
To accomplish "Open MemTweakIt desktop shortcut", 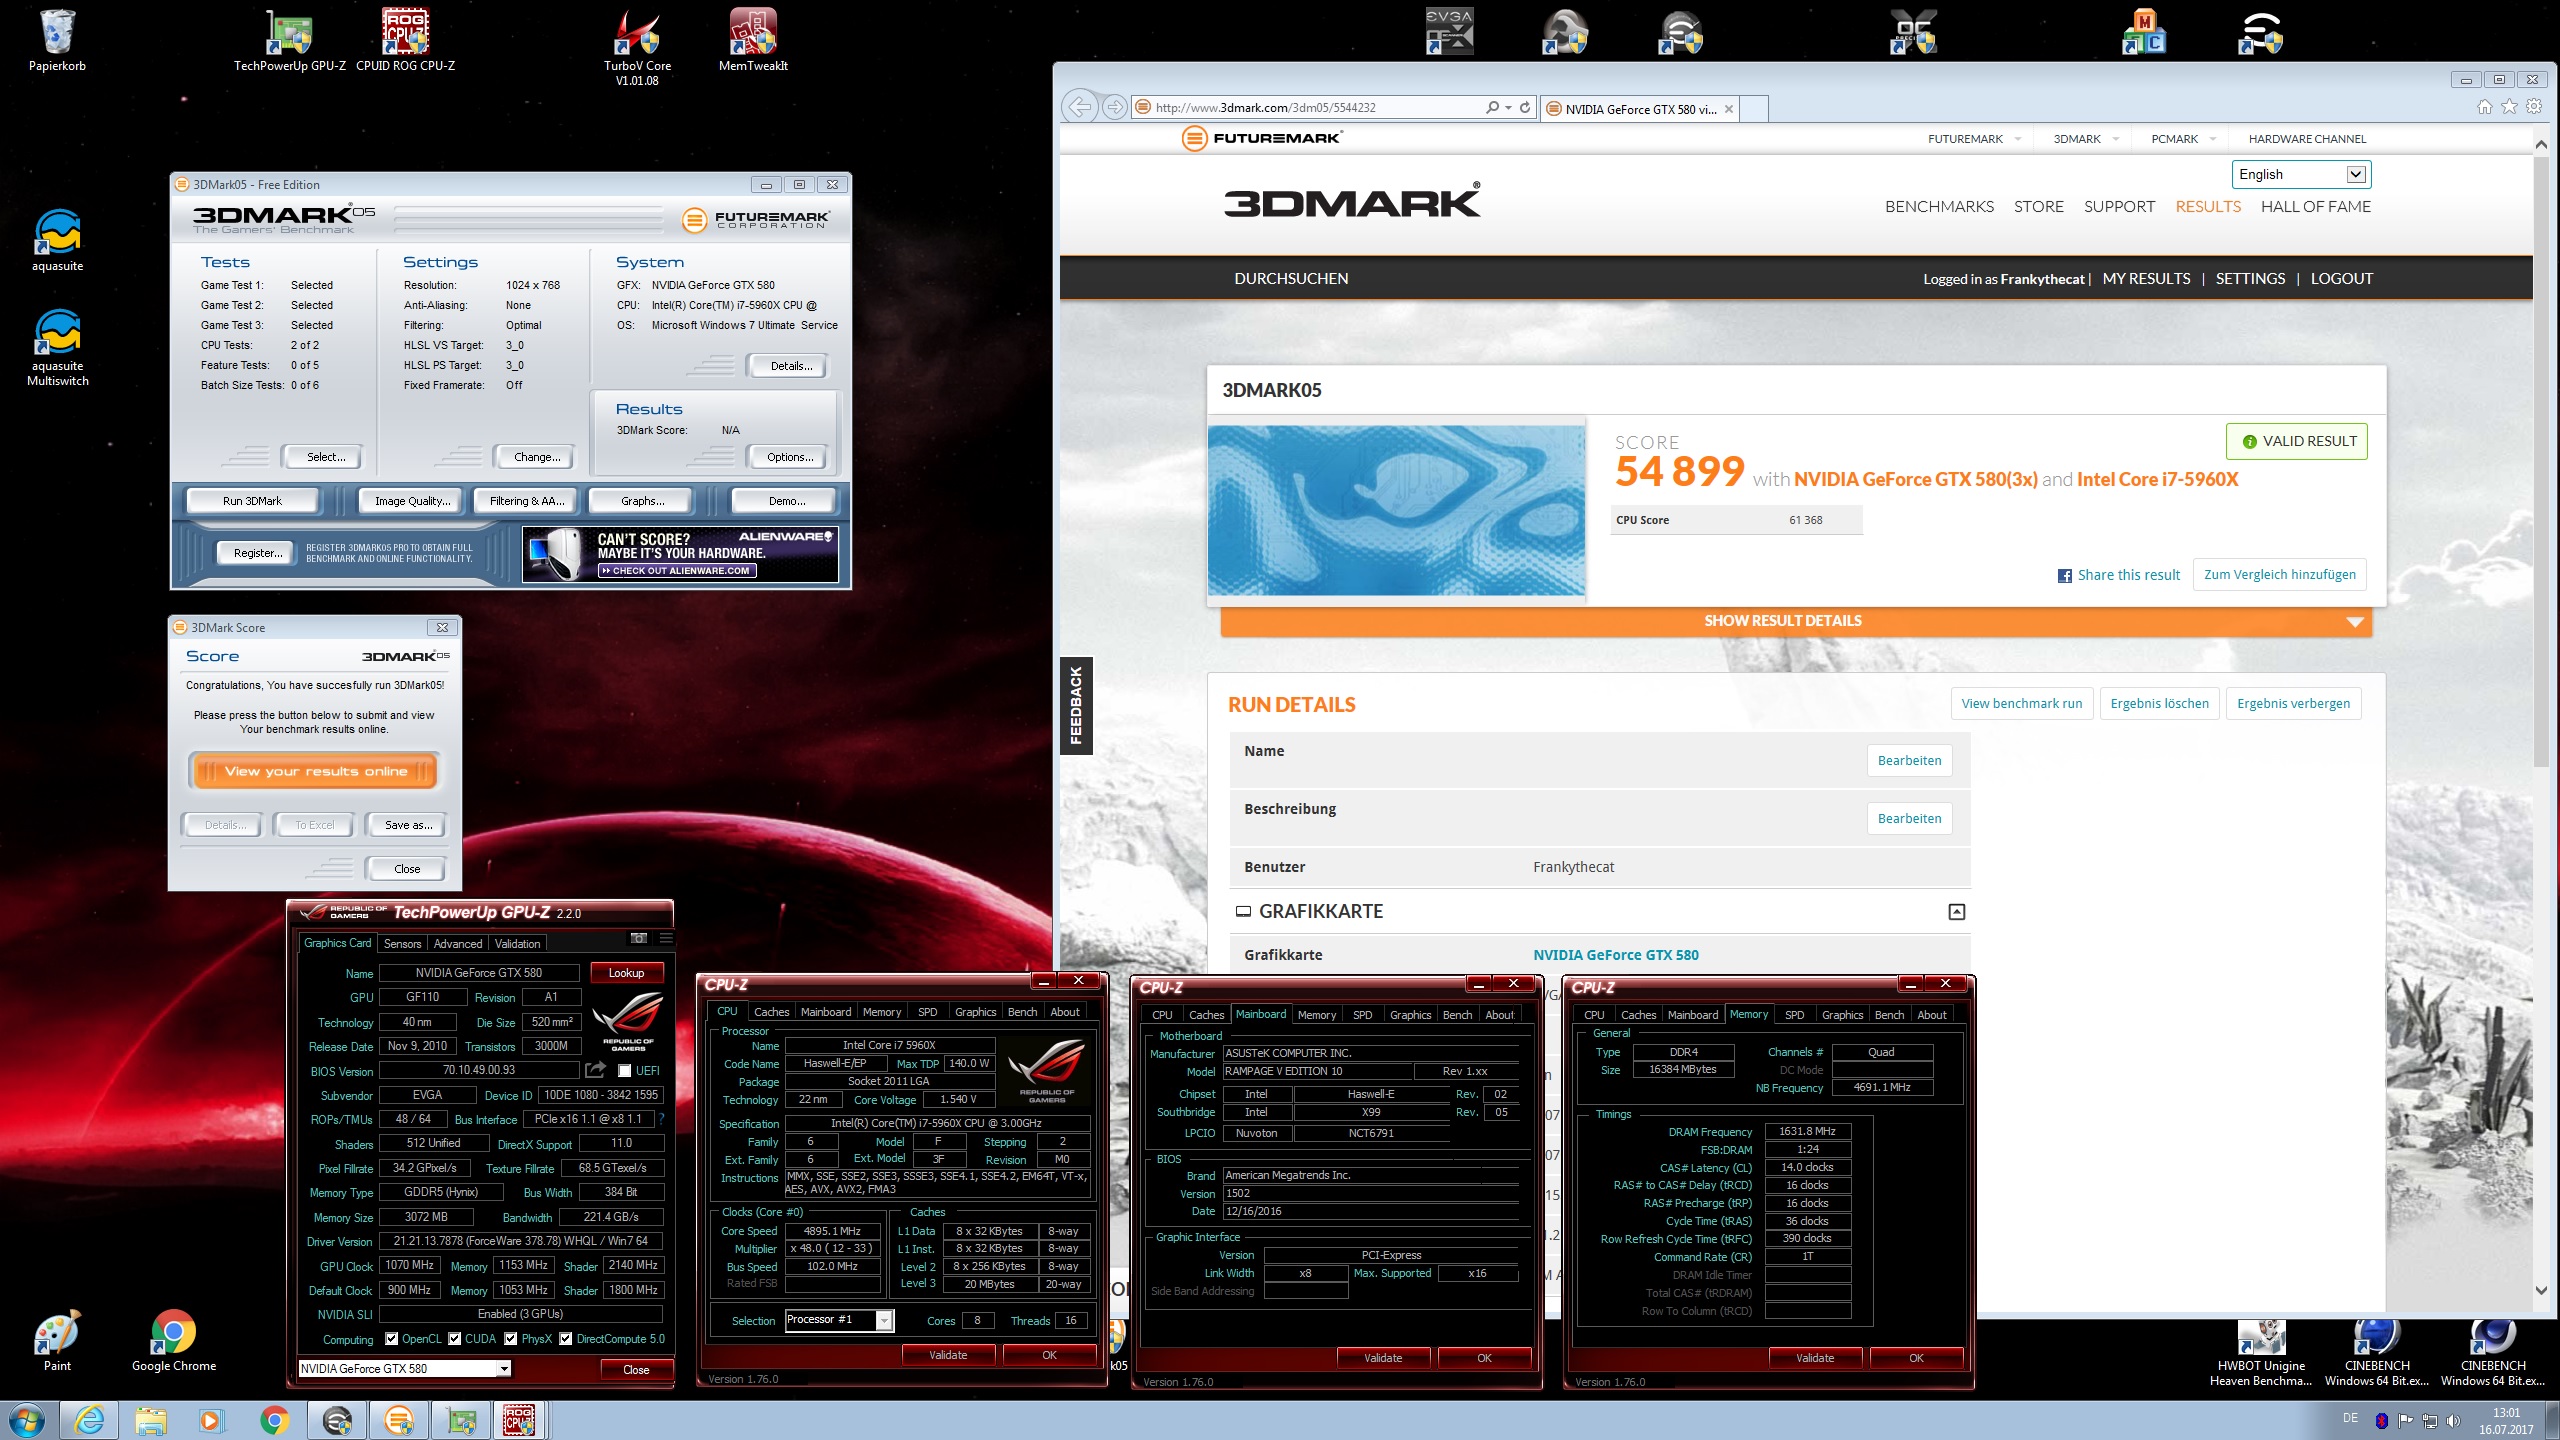I will coord(753,40).
